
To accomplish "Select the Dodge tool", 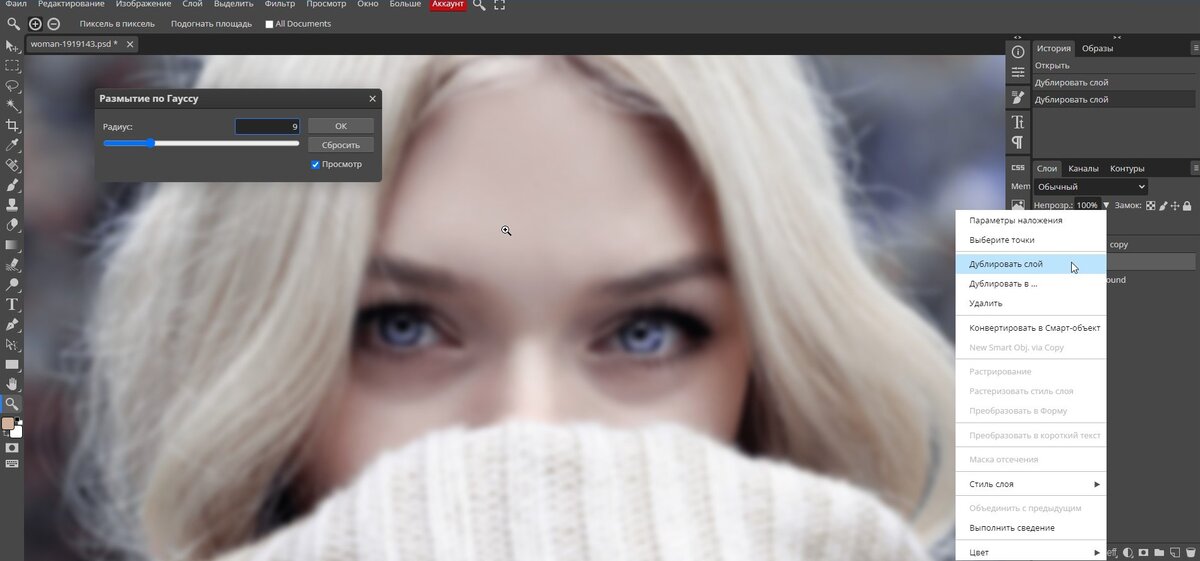I will [x=12, y=284].
